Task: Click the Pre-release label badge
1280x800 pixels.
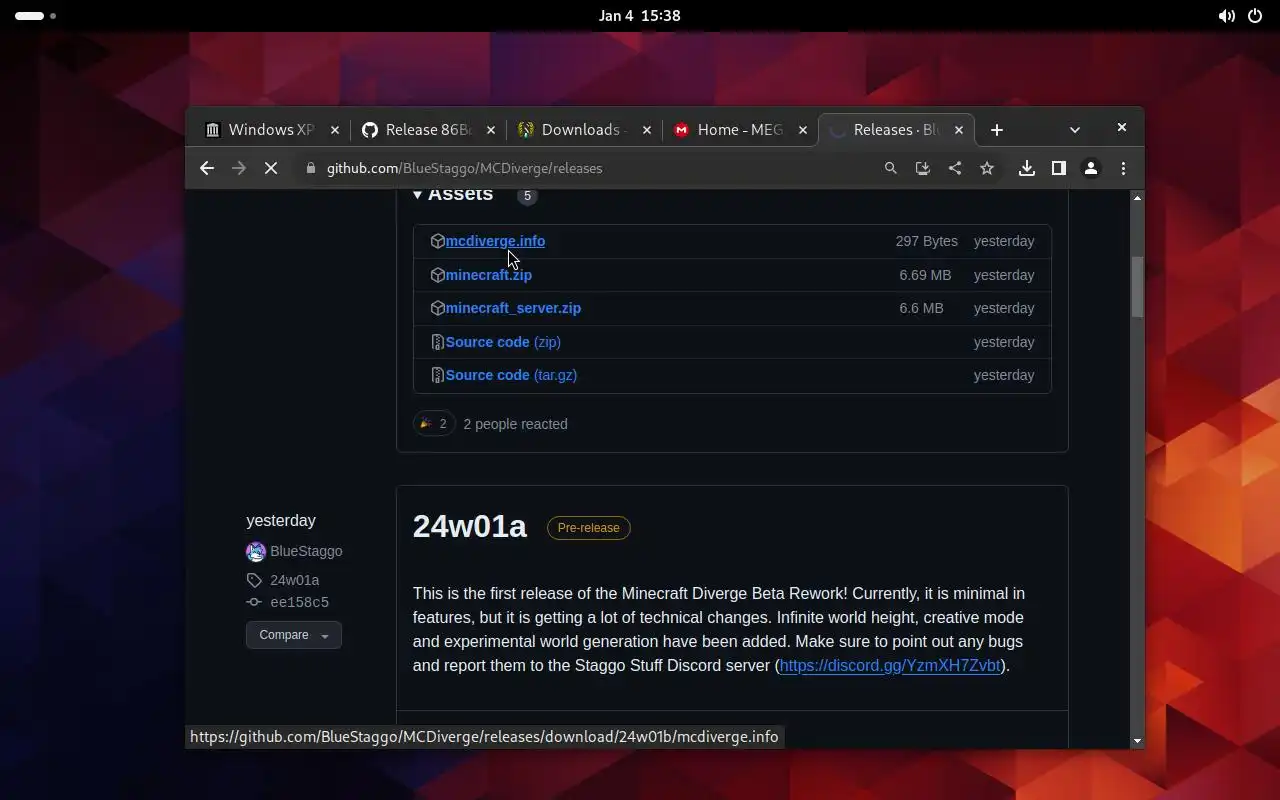Action: pyautogui.click(x=588, y=528)
